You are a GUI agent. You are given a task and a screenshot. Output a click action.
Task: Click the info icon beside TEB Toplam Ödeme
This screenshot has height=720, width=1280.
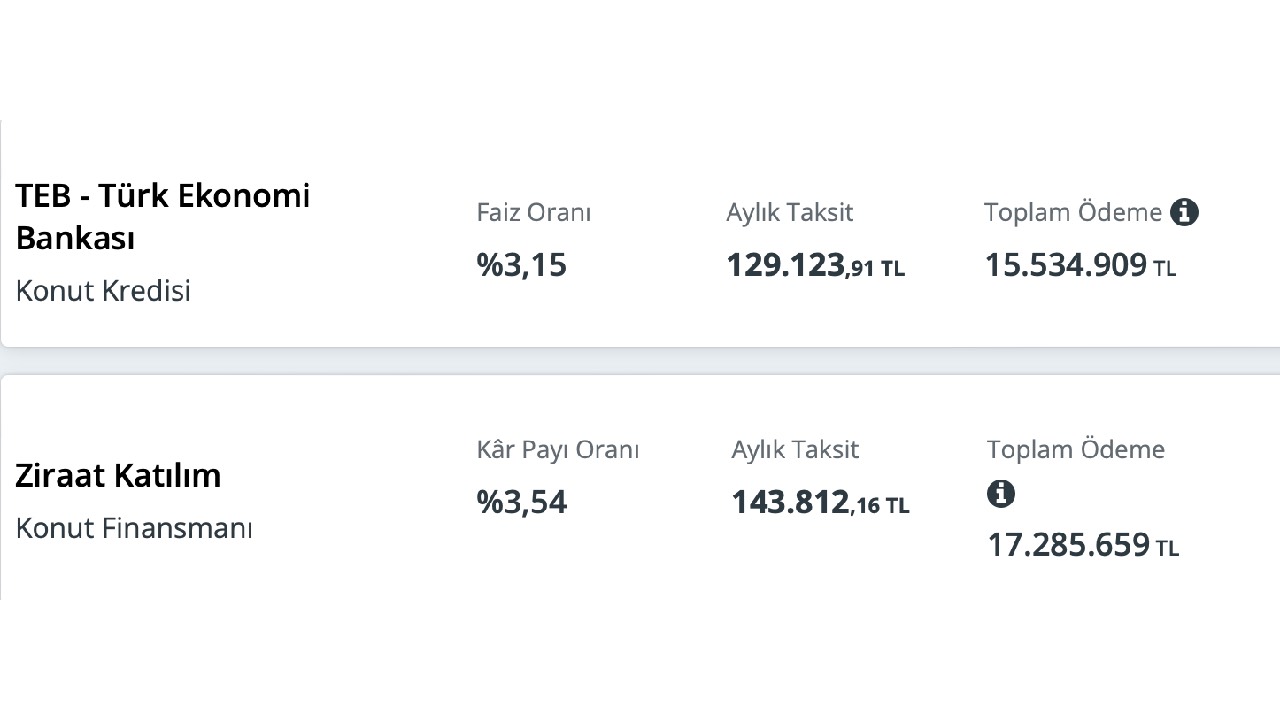1184,212
